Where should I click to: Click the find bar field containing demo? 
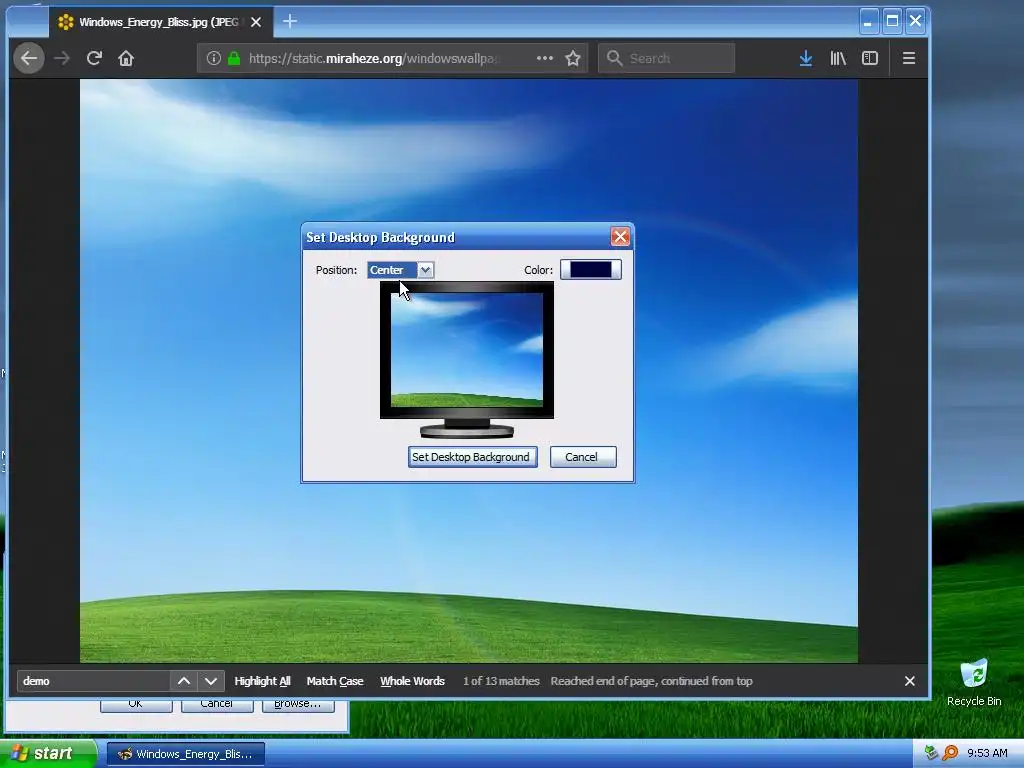[93, 681]
